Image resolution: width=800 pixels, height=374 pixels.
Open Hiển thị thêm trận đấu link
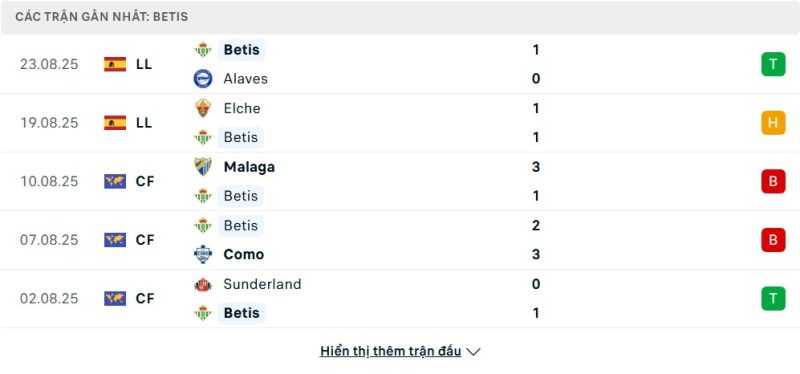point(390,351)
